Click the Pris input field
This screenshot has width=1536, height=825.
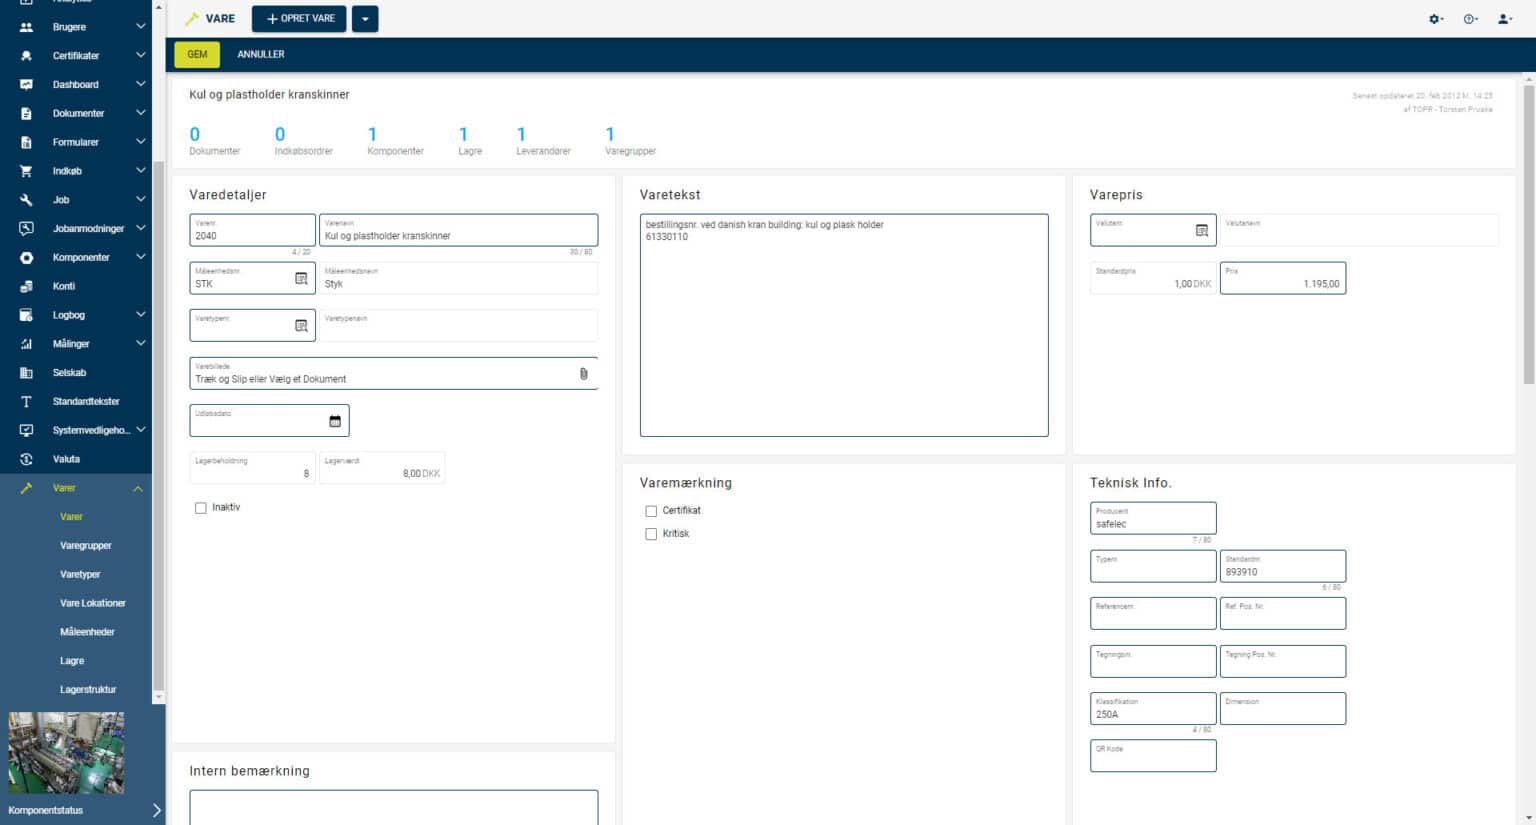(x=1283, y=278)
